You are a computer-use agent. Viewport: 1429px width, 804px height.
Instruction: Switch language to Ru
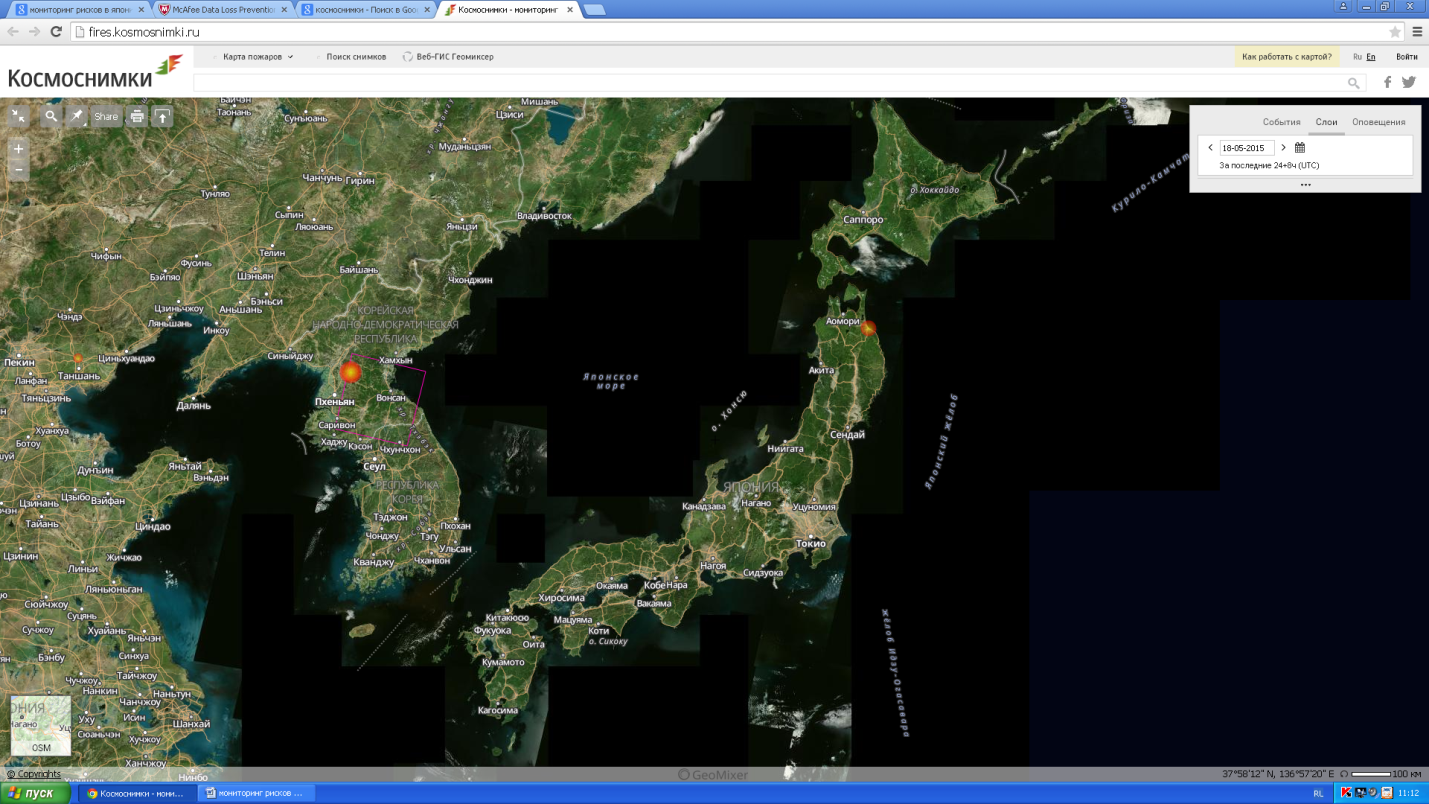pos(1357,57)
